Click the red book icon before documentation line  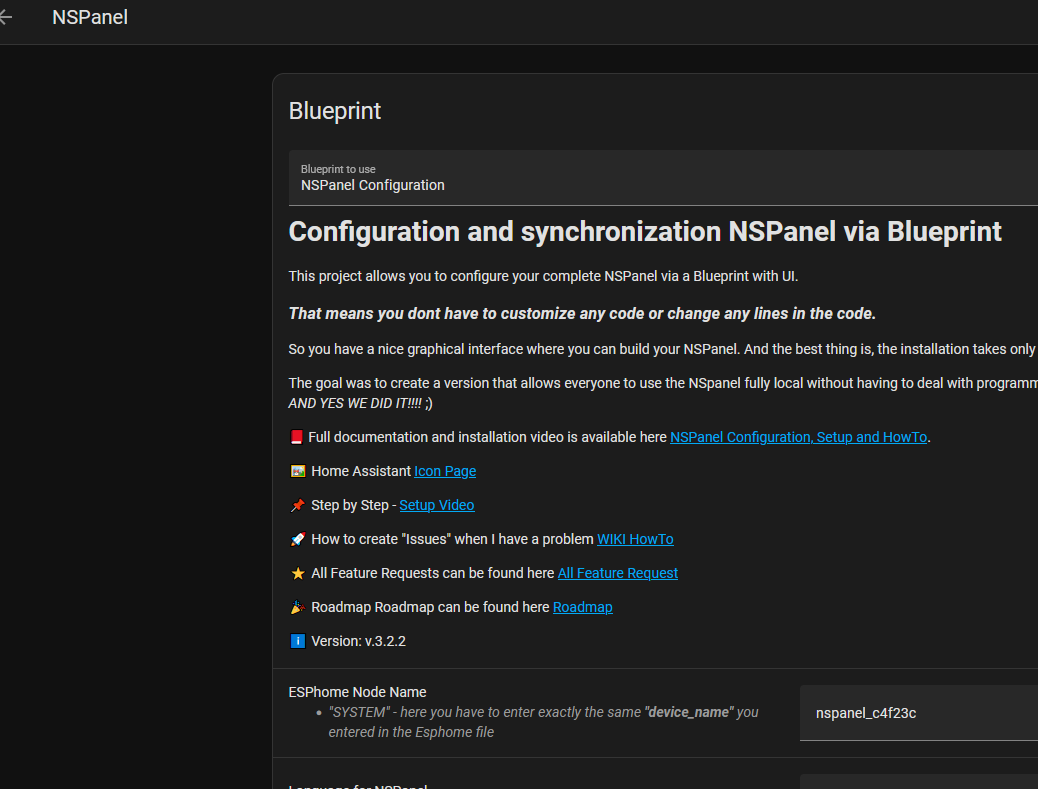pos(297,436)
